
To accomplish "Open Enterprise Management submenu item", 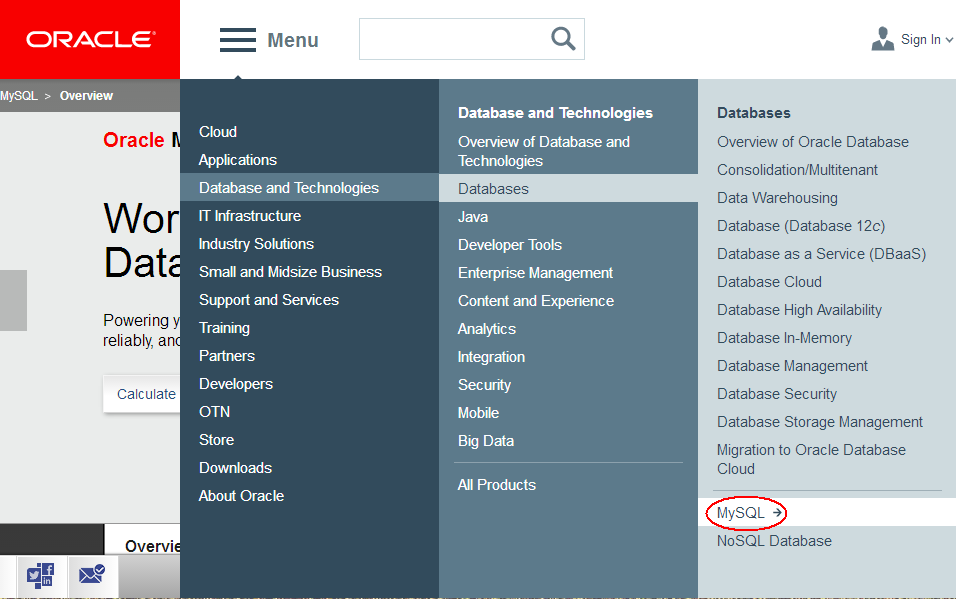I will (535, 273).
